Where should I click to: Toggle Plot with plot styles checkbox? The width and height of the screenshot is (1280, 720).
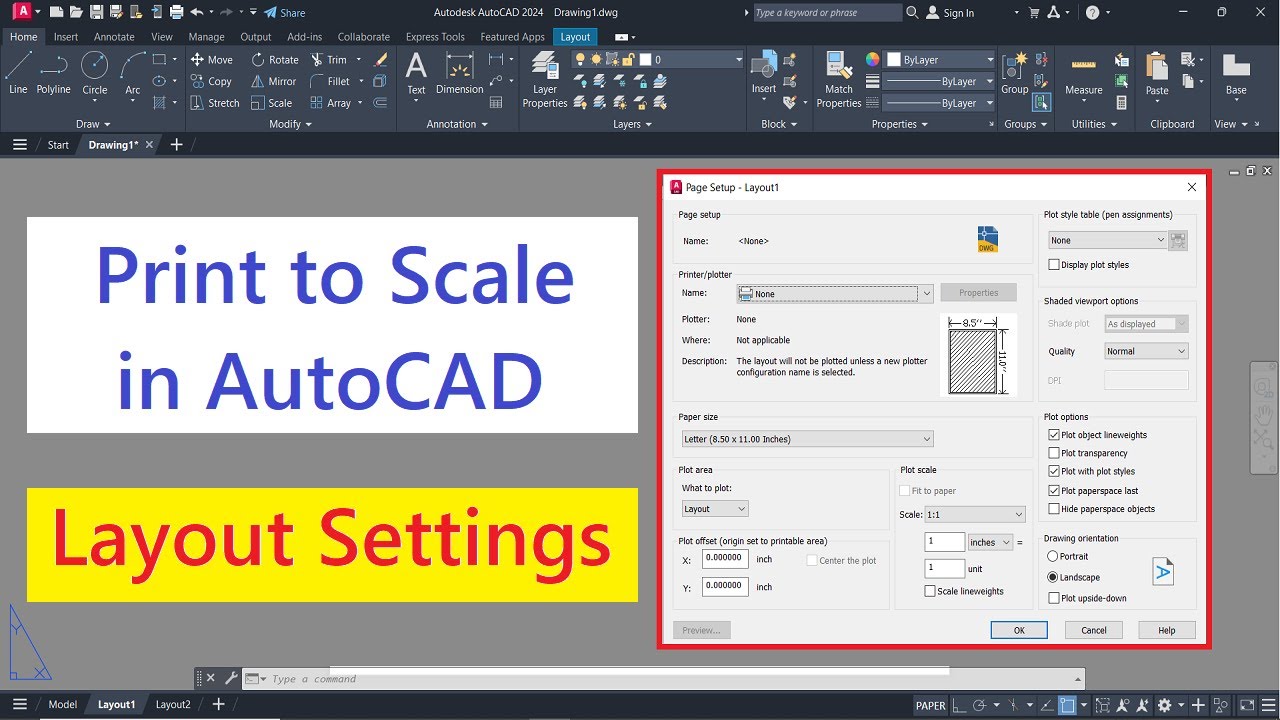pyautogui.click(x=1054, y=471)
